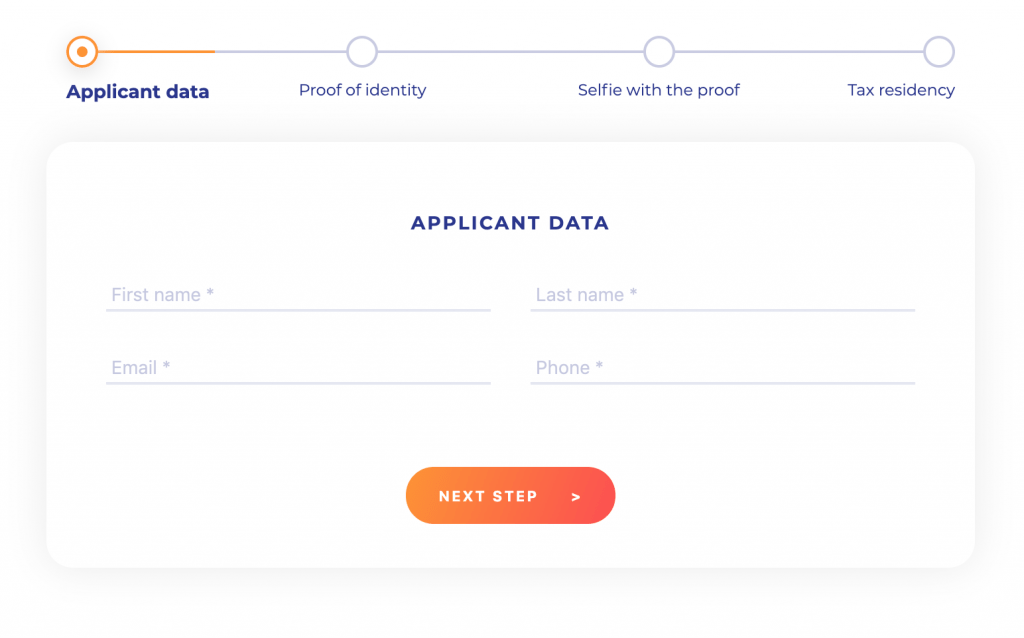Click the orange Applicant data step circle
Image resolution: width=1024 pixels, height=638 pixels.
pyautogui.click(x=82, y=51)
